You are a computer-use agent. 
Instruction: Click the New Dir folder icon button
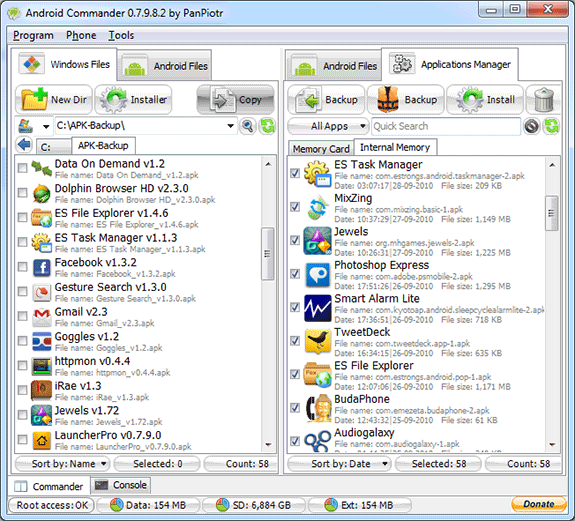point(54,99)
